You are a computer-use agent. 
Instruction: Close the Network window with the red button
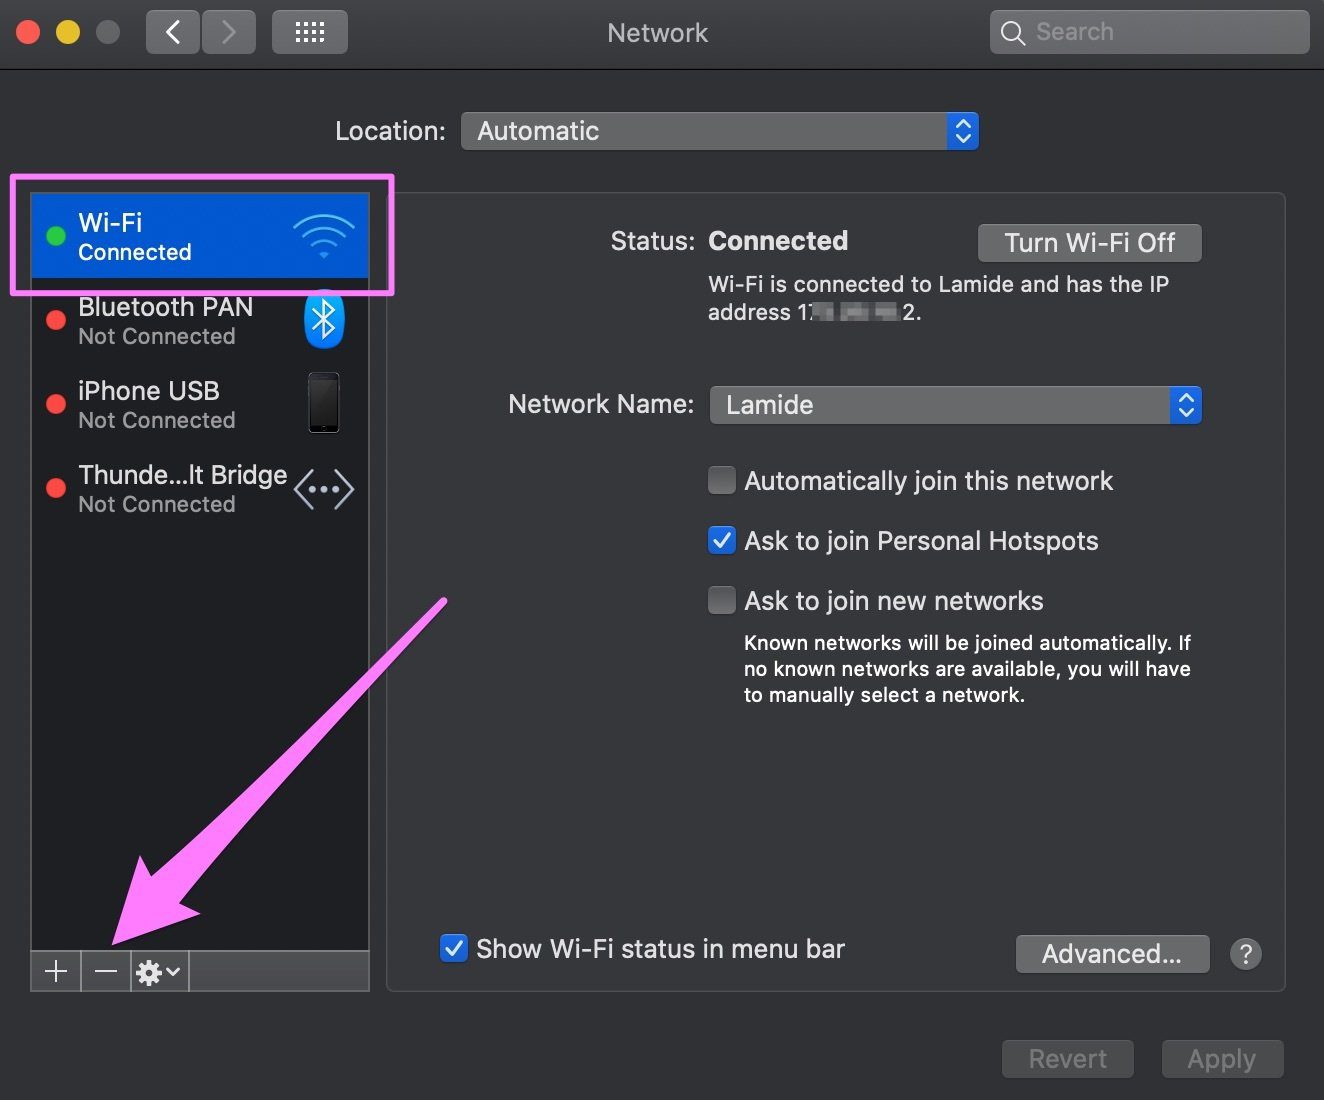(28, 32)
